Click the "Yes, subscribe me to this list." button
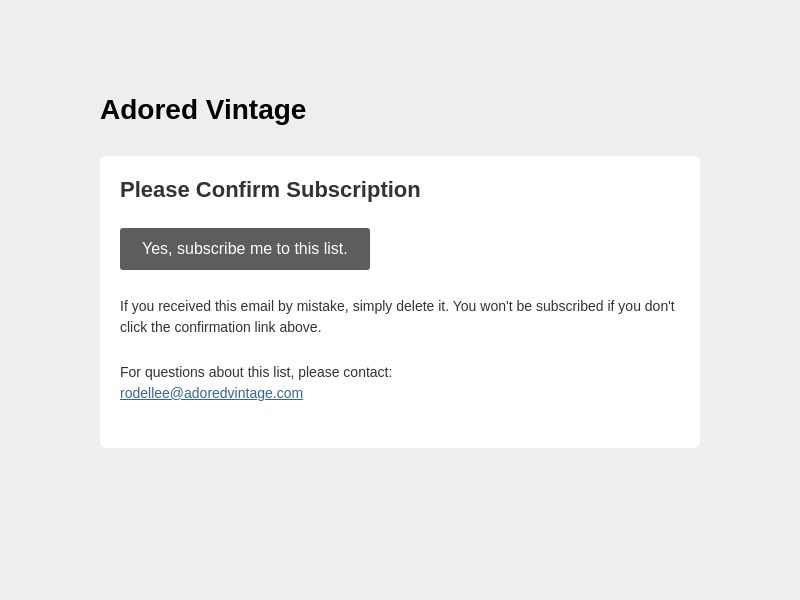800x600 pixels. pos(245,249)
